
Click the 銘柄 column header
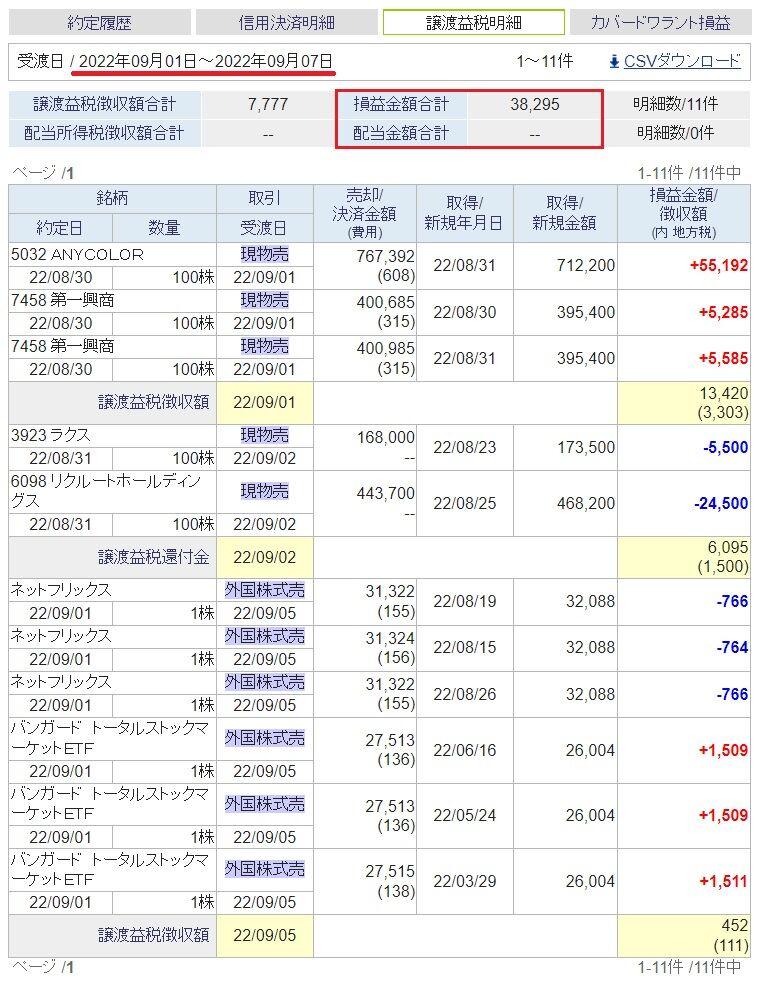coord(112,199)
